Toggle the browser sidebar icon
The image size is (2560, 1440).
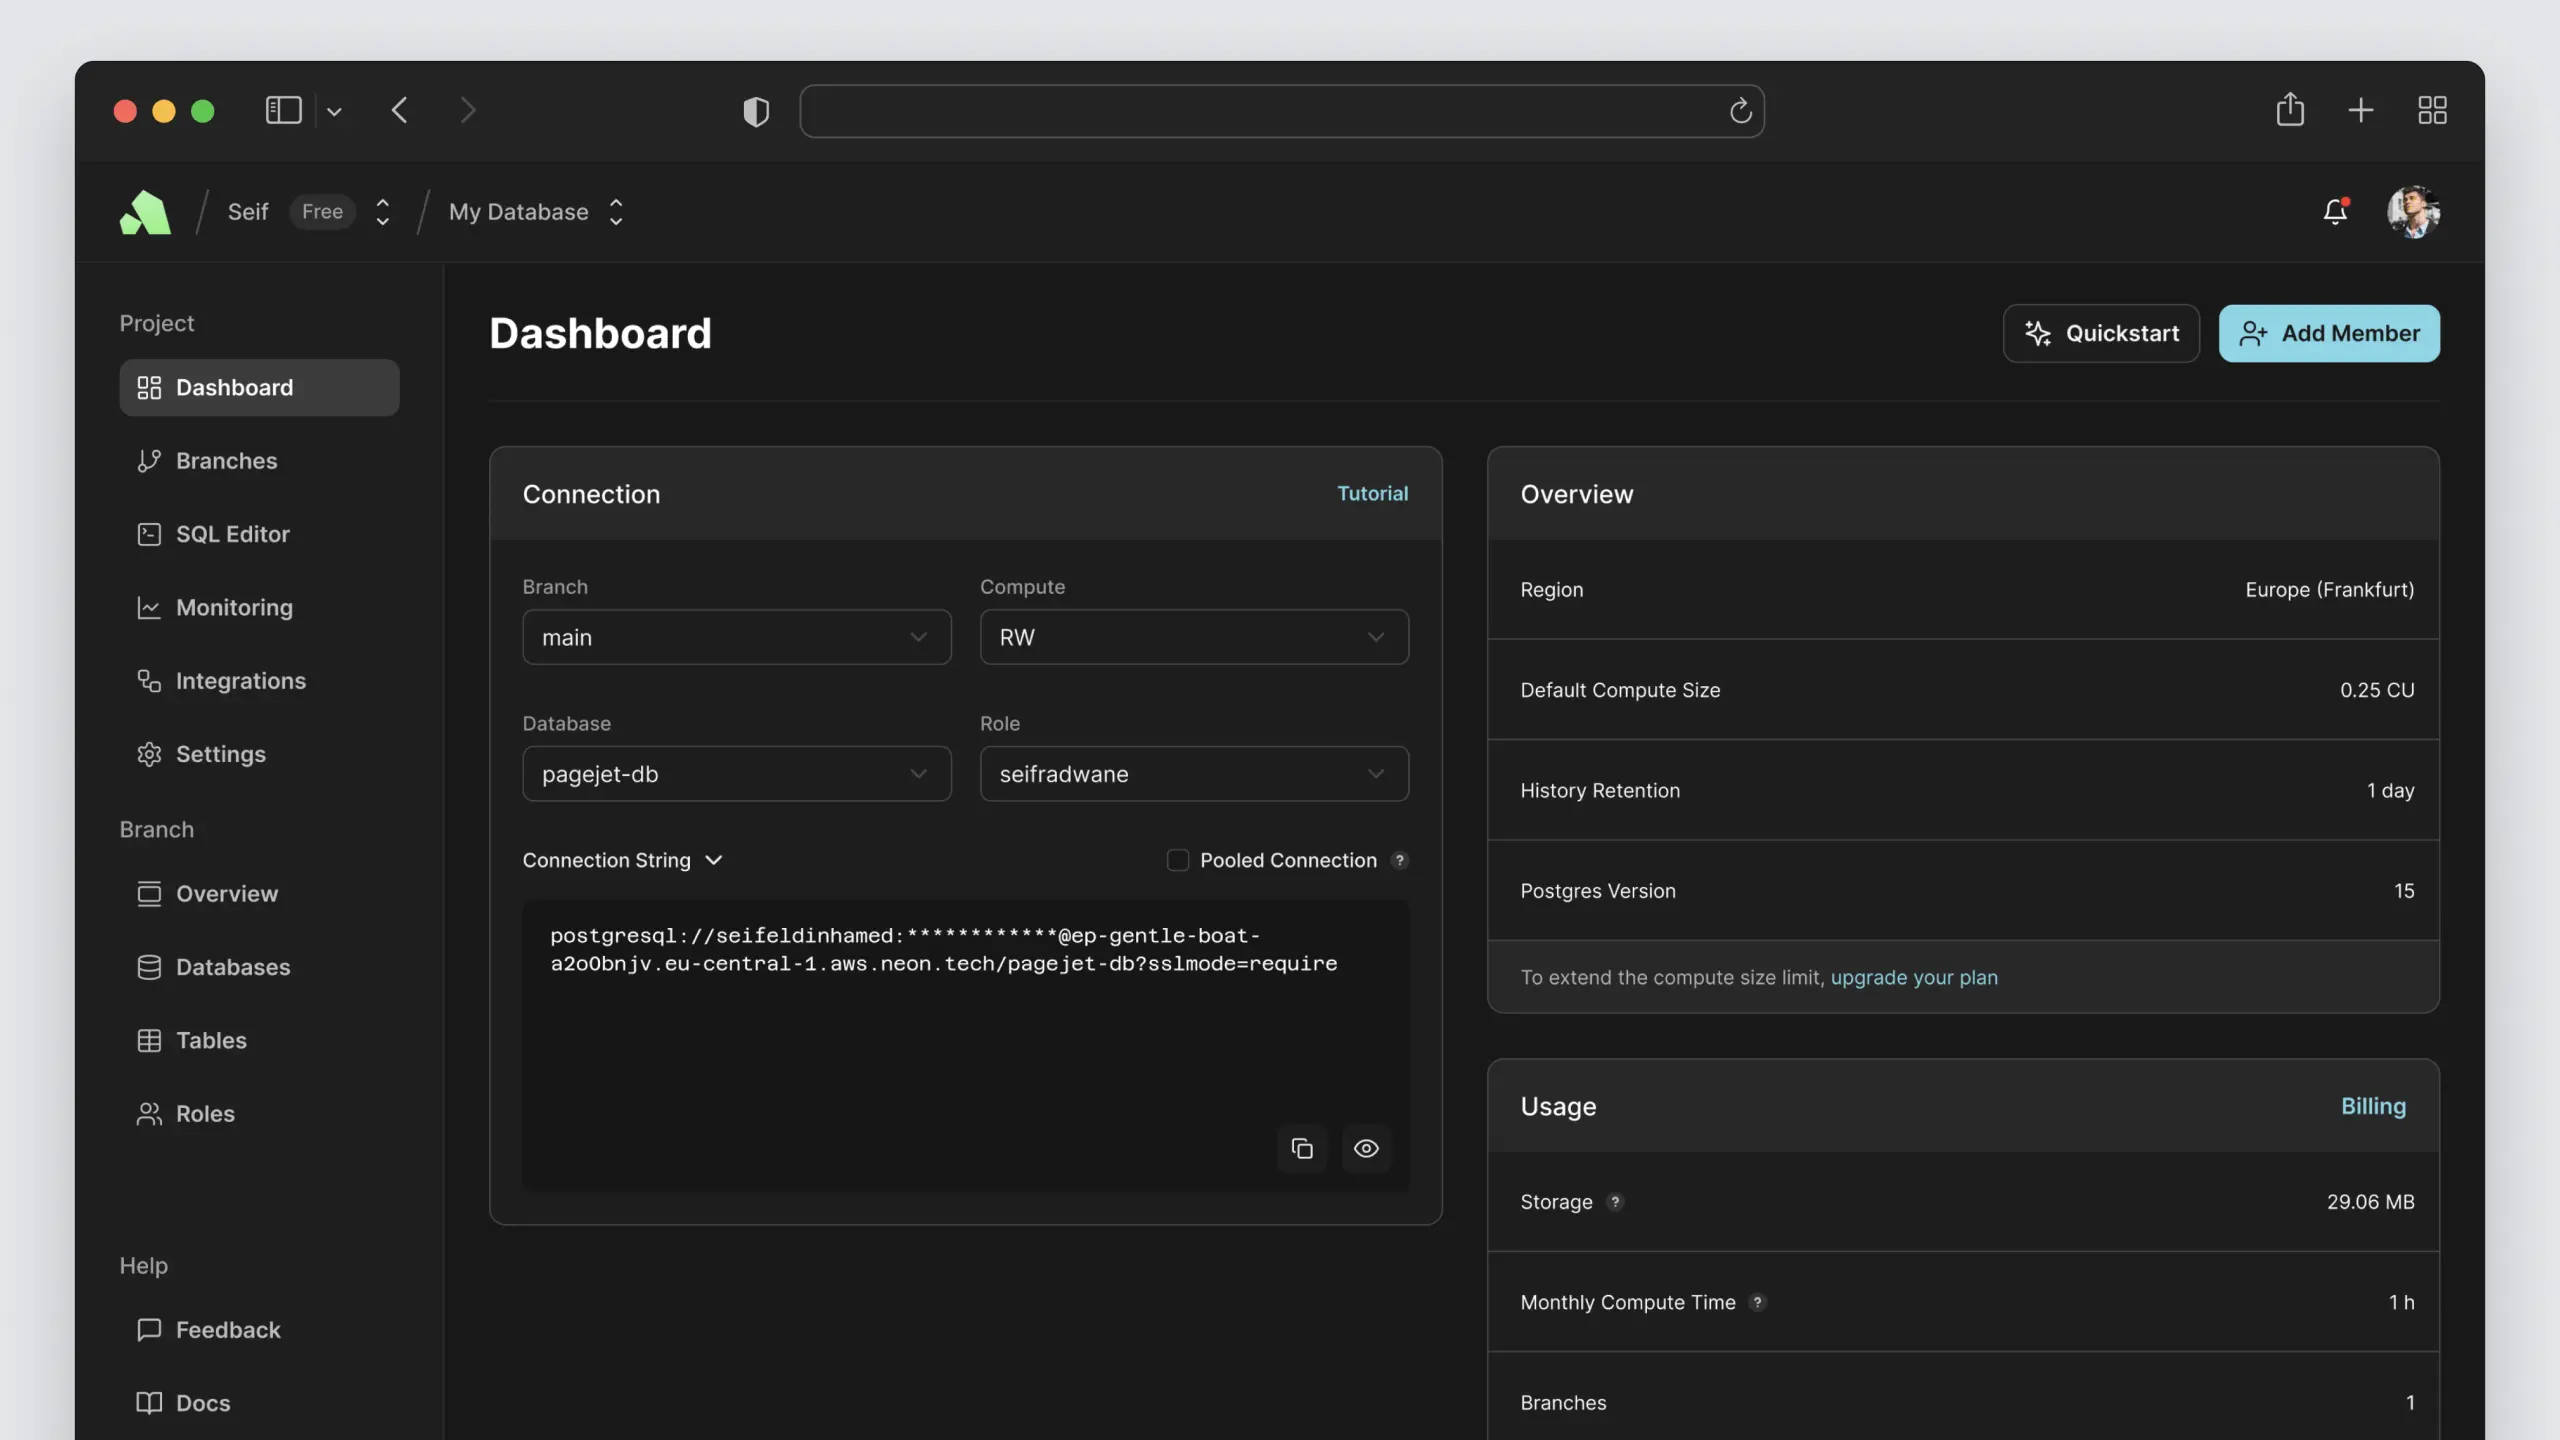click(x=284, y=110)
